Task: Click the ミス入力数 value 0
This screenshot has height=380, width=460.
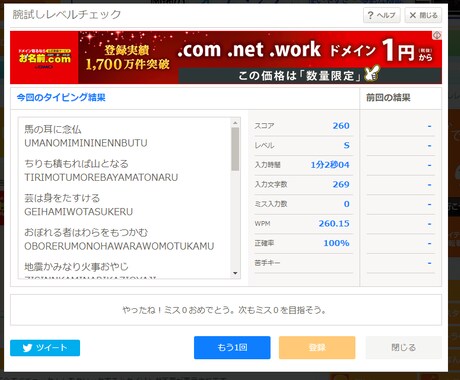Action: click(347, 204)
